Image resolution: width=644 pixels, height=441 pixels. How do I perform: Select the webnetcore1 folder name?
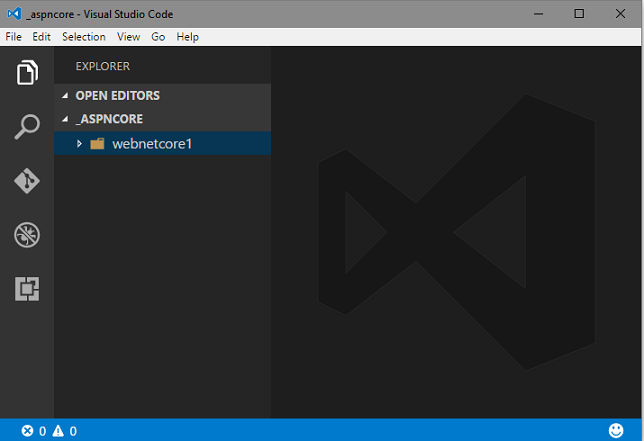coord(152,144)
